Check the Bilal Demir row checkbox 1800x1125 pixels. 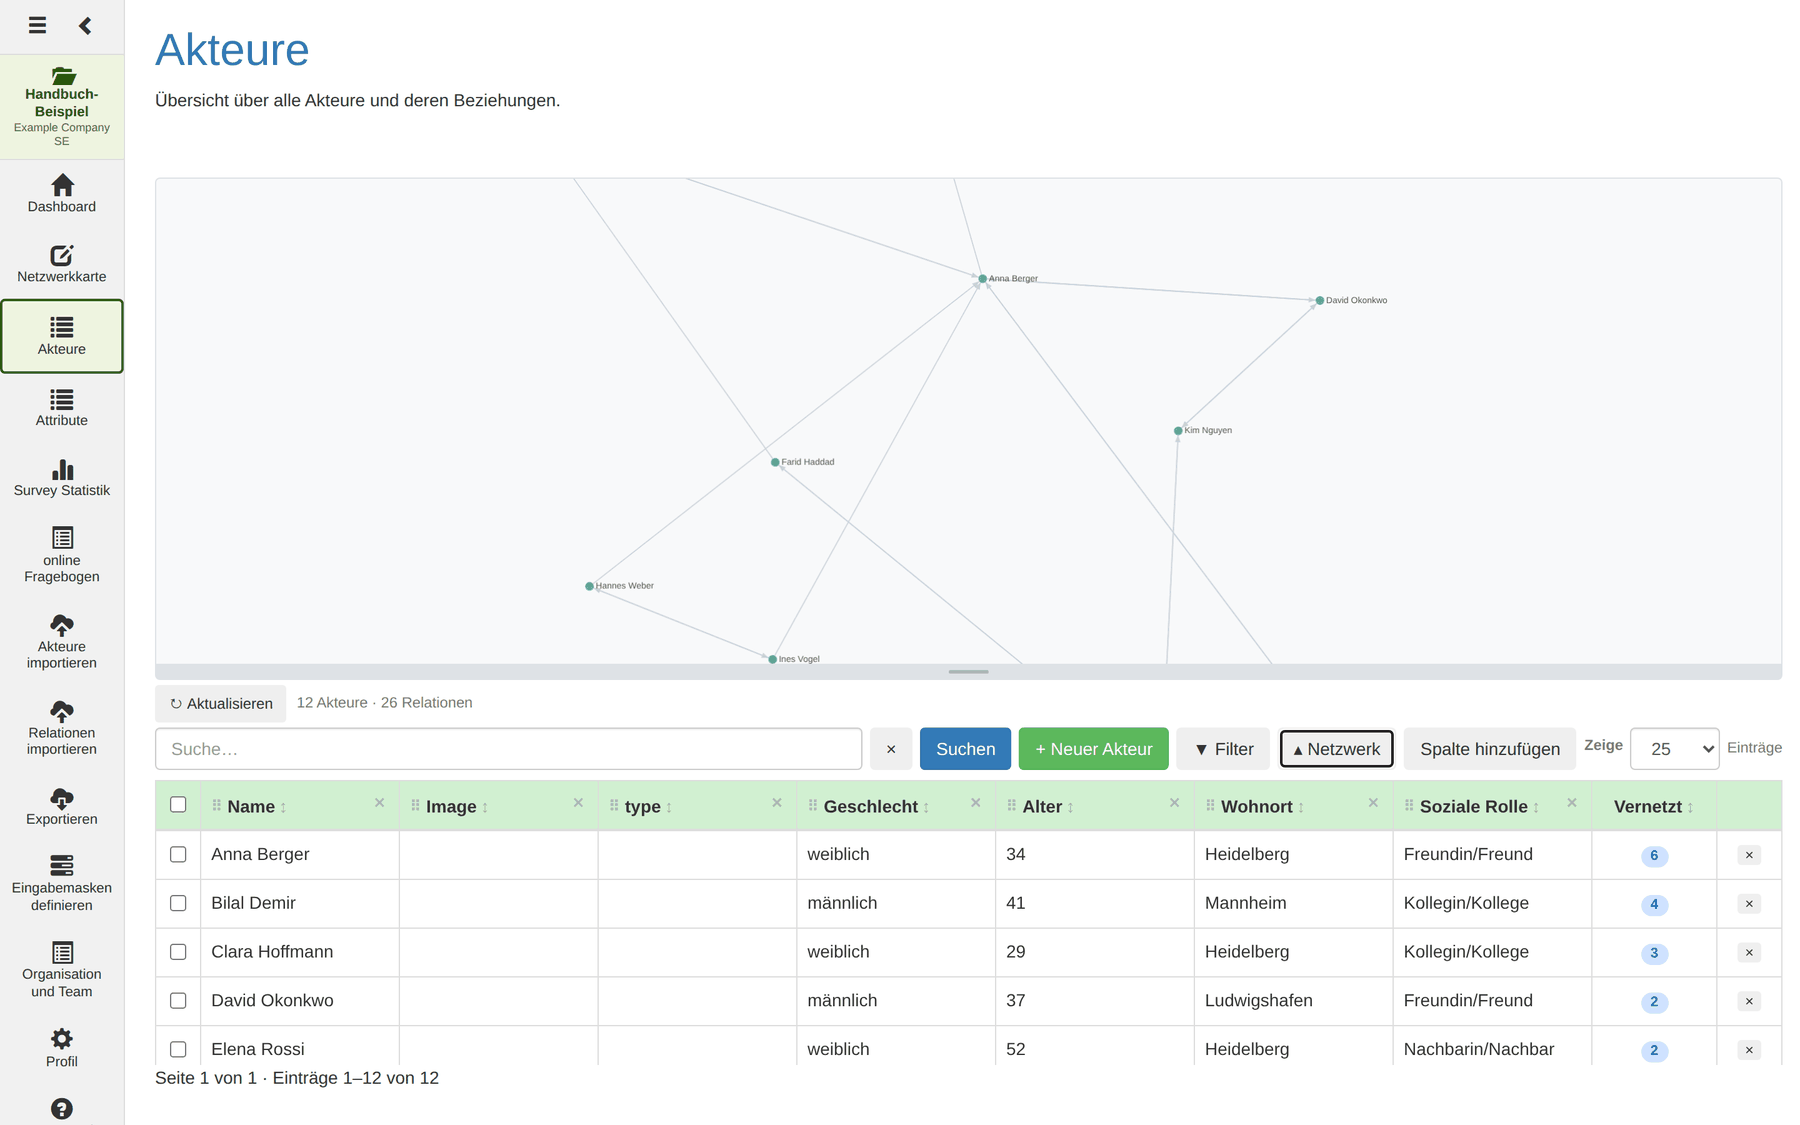[x=178, y=903]
